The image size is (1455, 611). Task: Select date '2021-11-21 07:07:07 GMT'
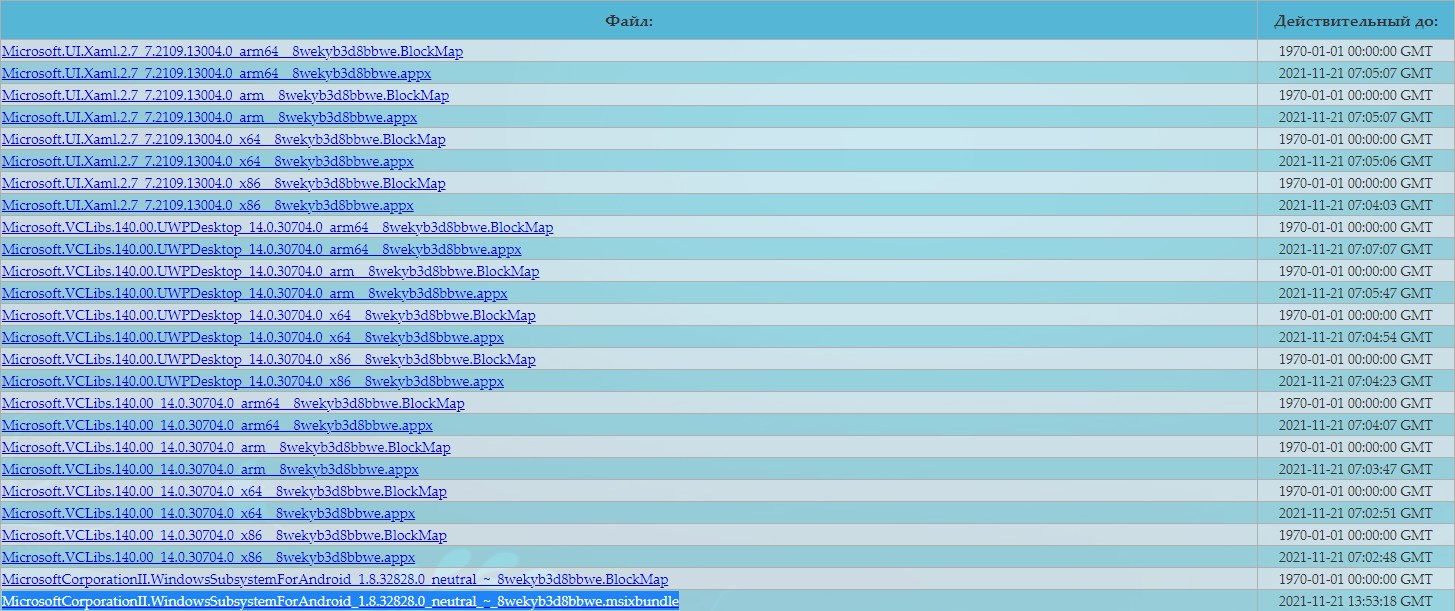click(1356, 249)
